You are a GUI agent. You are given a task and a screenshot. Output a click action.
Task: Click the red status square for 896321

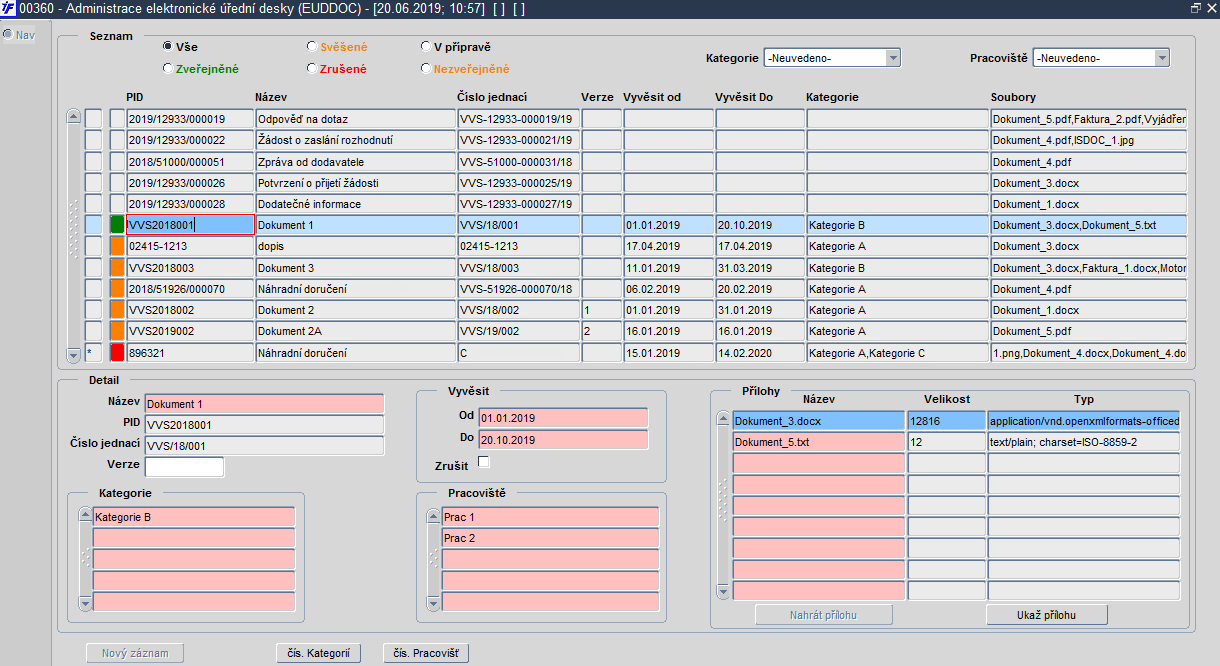click(x=117, y=352)
